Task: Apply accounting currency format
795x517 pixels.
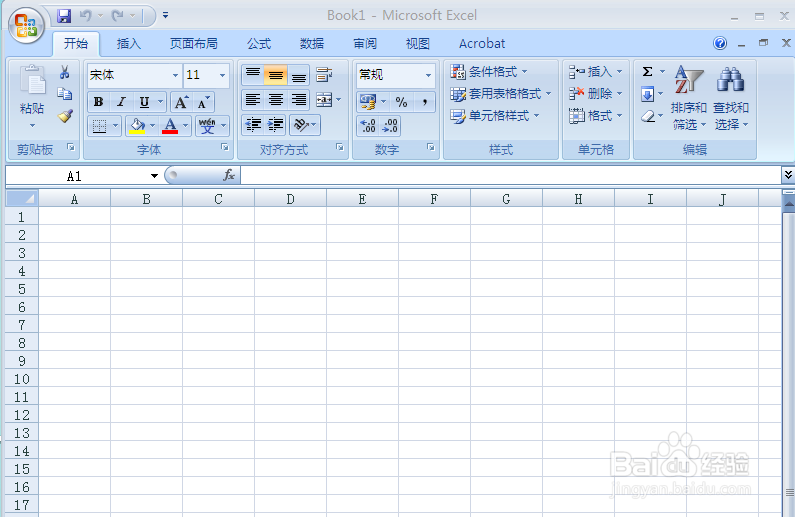Action: tap(368, 102)
